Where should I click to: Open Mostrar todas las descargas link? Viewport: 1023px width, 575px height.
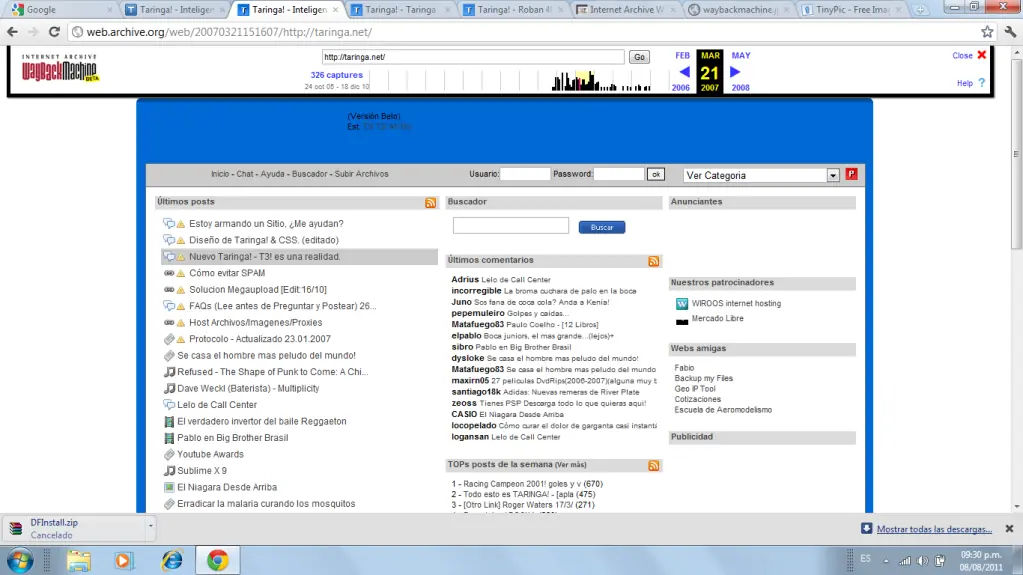tap(934, 529)
